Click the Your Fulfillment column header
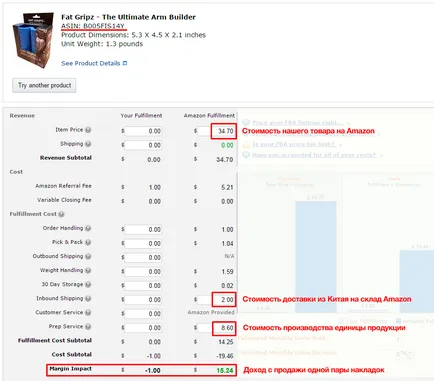Screen dimensions: 434x381 coord(141,116)
